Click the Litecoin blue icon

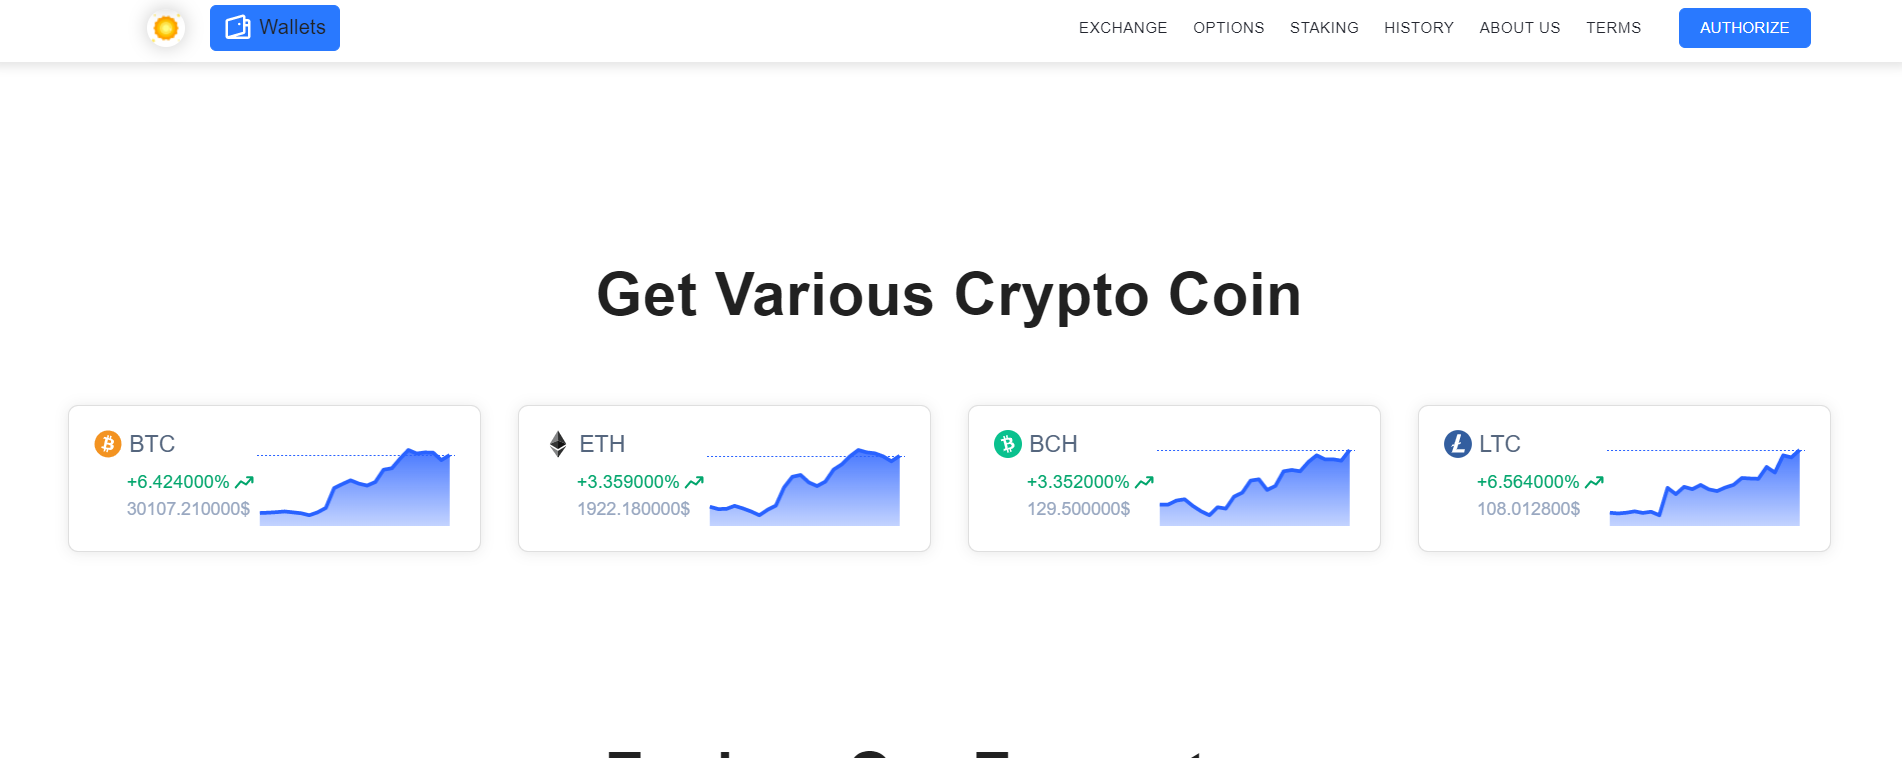point(1457,443)
